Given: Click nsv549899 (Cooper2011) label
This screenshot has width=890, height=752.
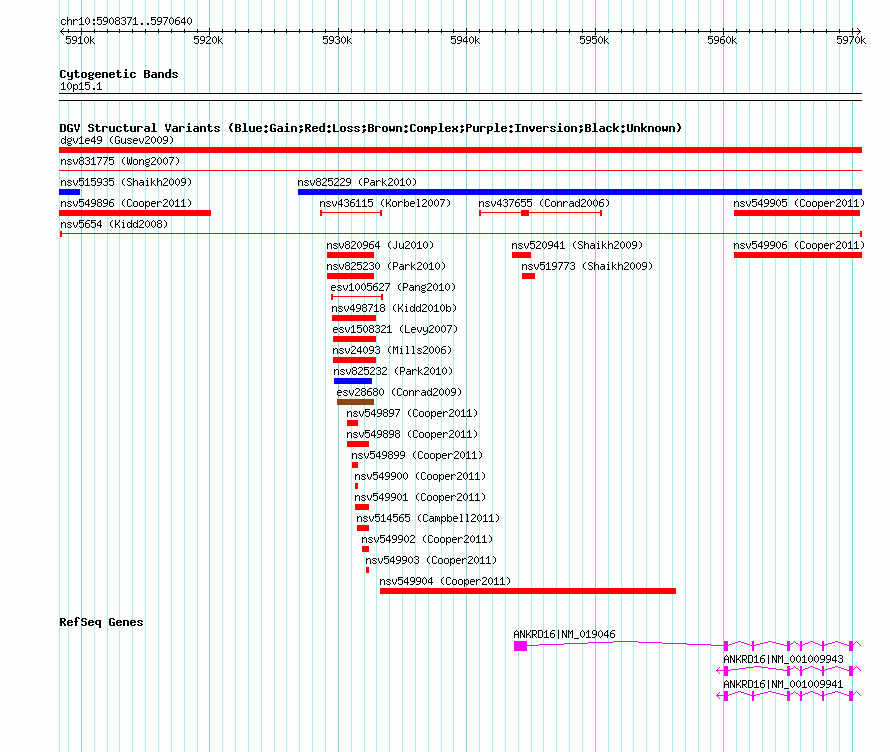Looking at the screenshot, I should tap(417, 455).
